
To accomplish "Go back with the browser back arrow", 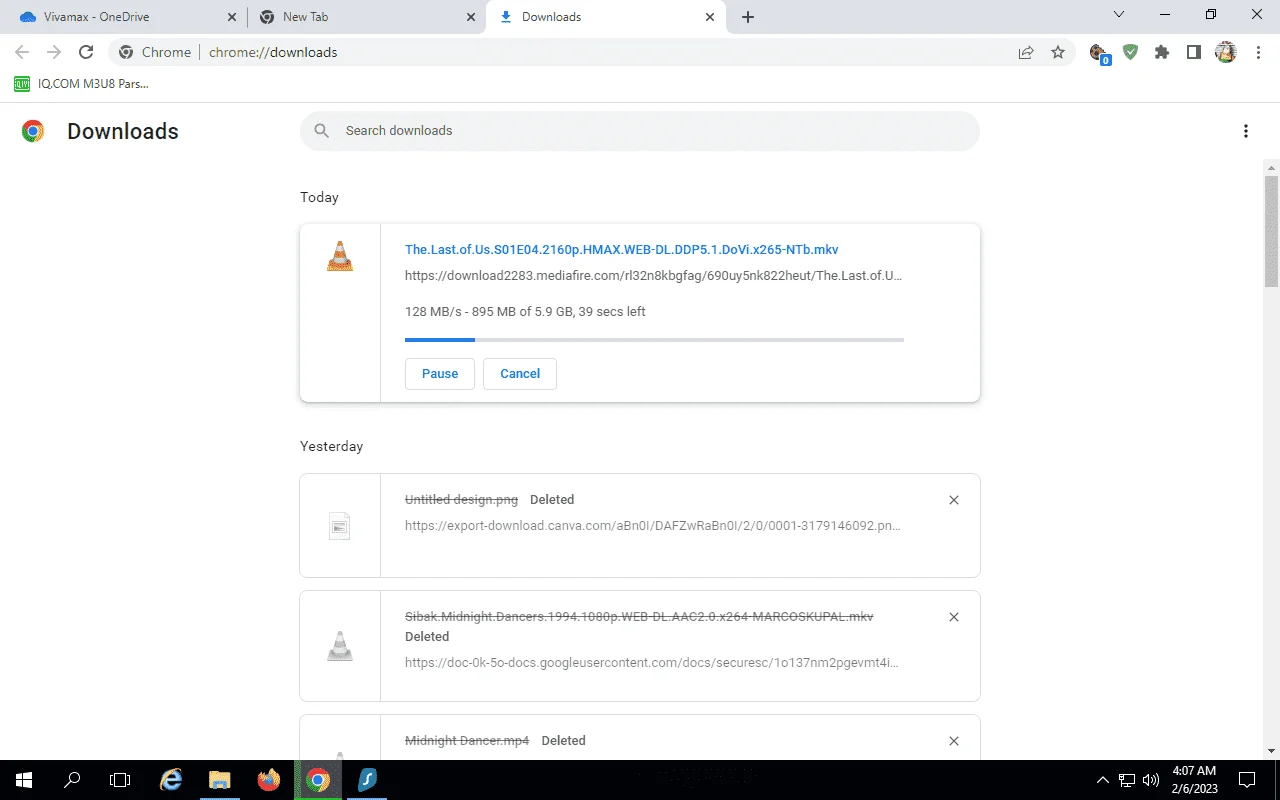I will point(22,52).
